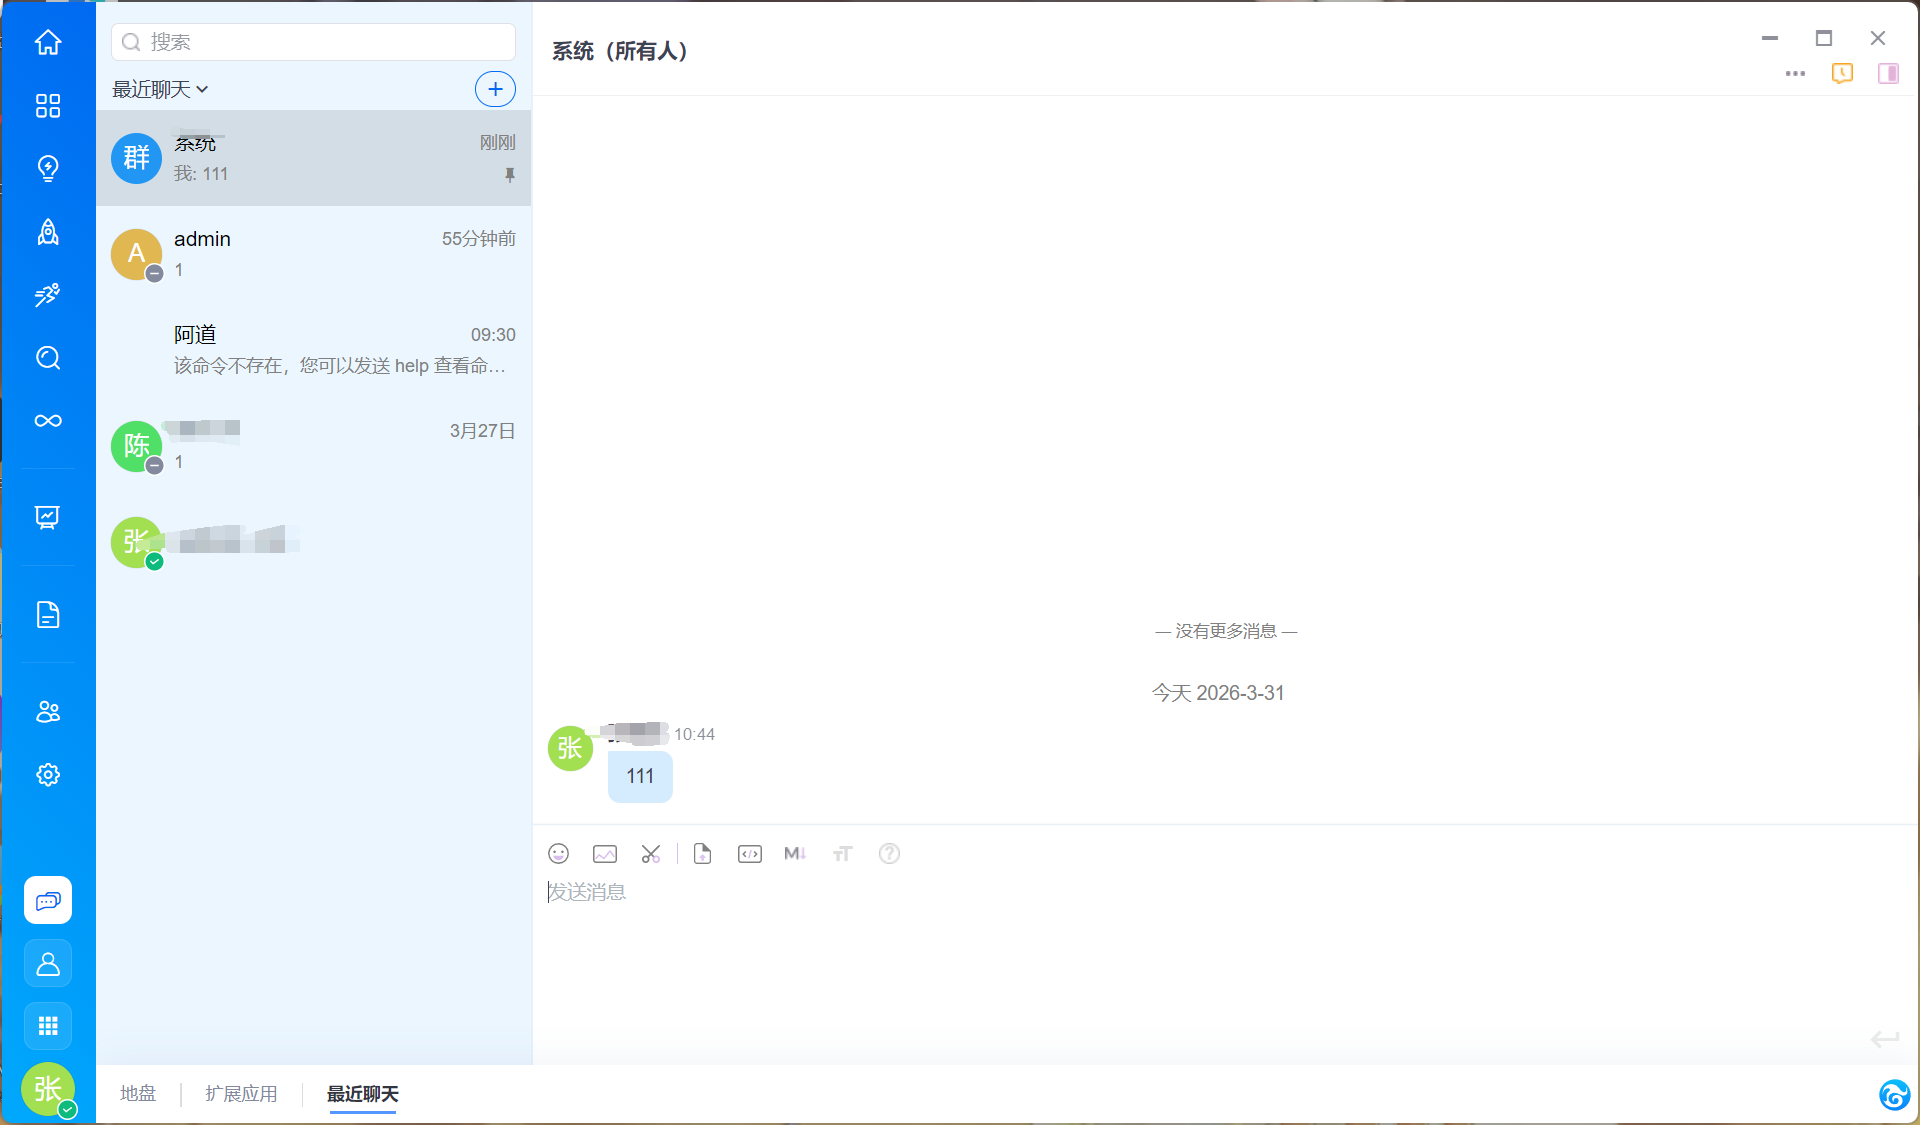
Task: Open the chat history clock icon
Action: click(x=1842, y=73)
